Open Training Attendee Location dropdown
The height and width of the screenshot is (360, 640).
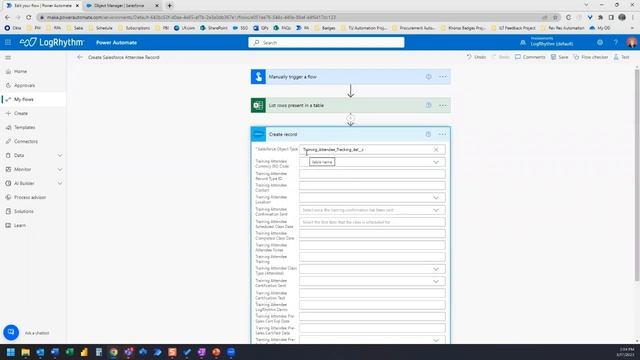436,198
